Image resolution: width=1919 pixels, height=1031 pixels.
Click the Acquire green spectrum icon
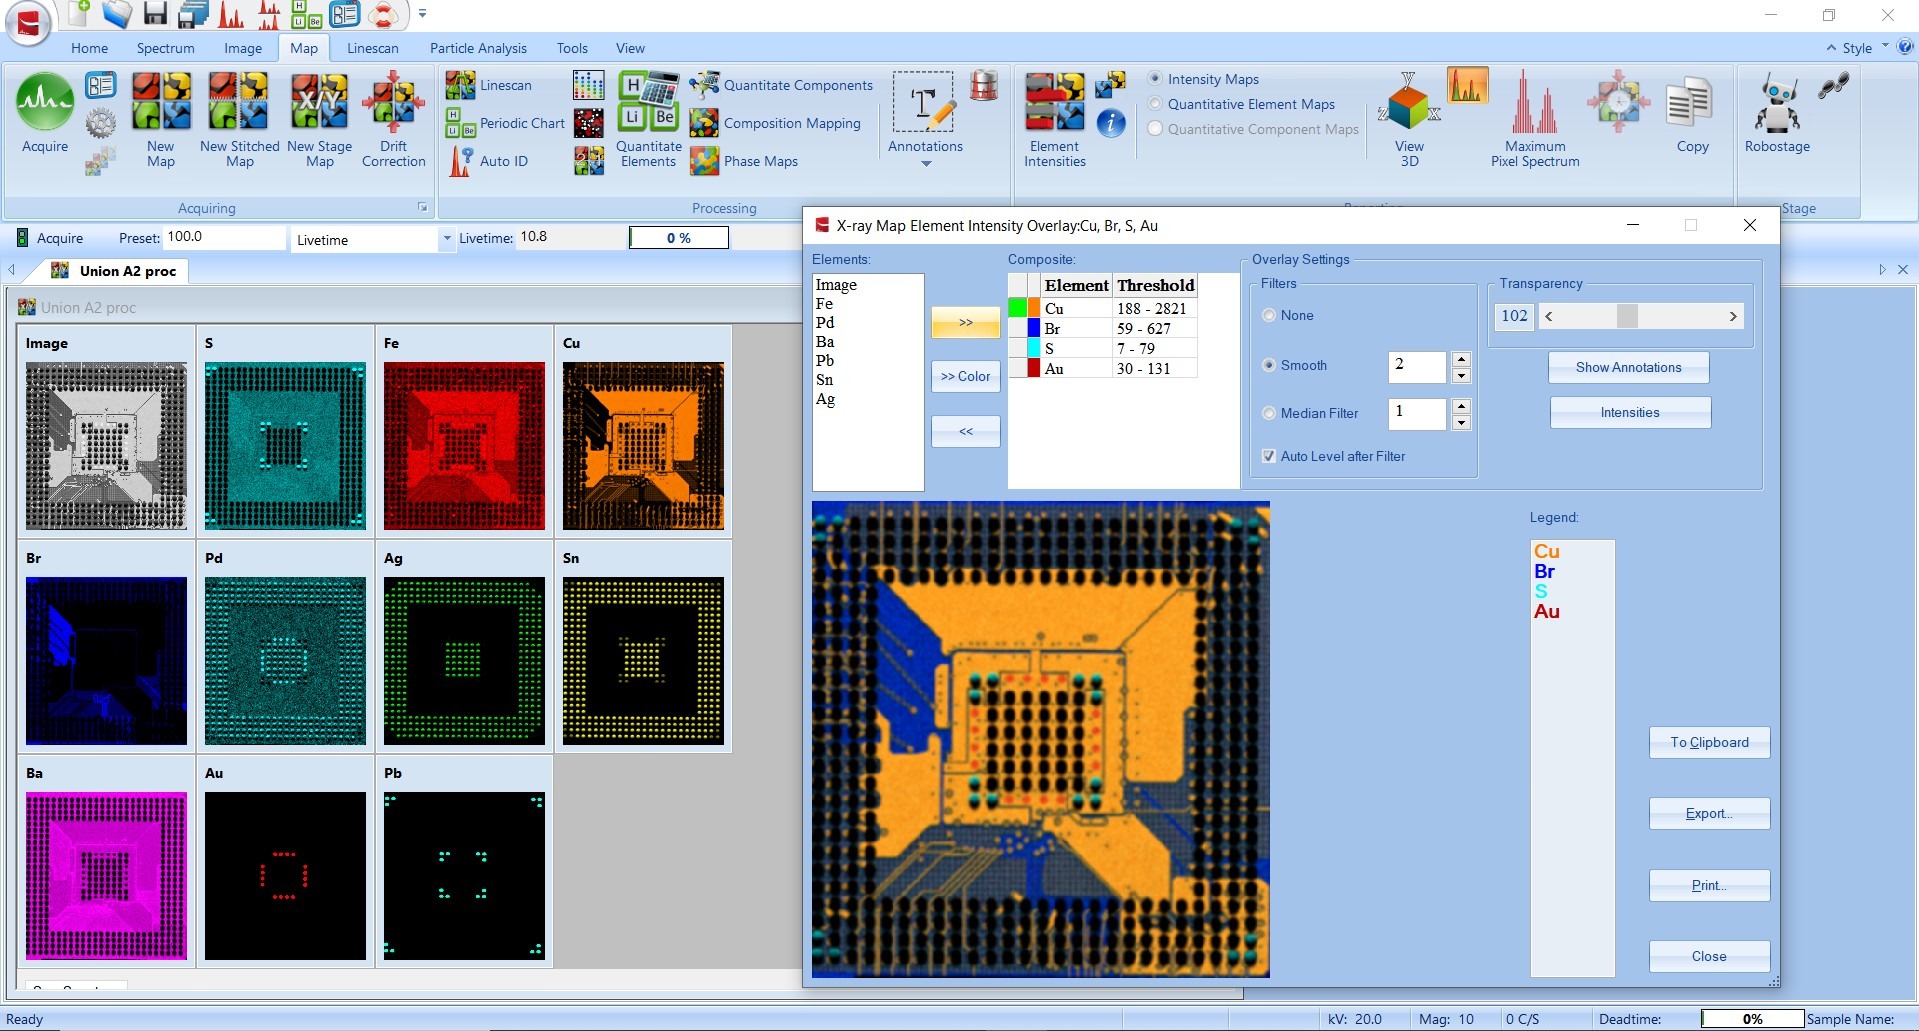click(x=45, y=103)
